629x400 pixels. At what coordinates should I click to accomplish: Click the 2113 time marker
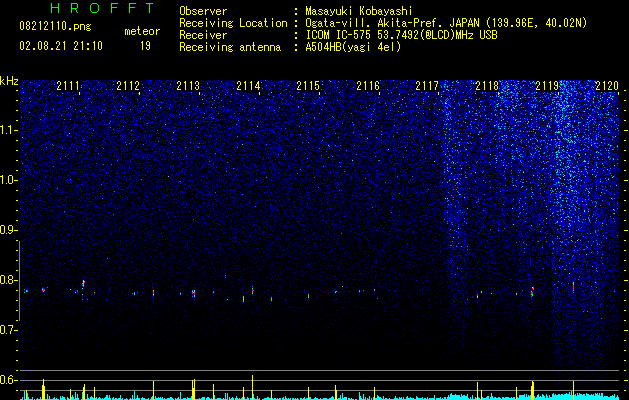coord(188,86)
